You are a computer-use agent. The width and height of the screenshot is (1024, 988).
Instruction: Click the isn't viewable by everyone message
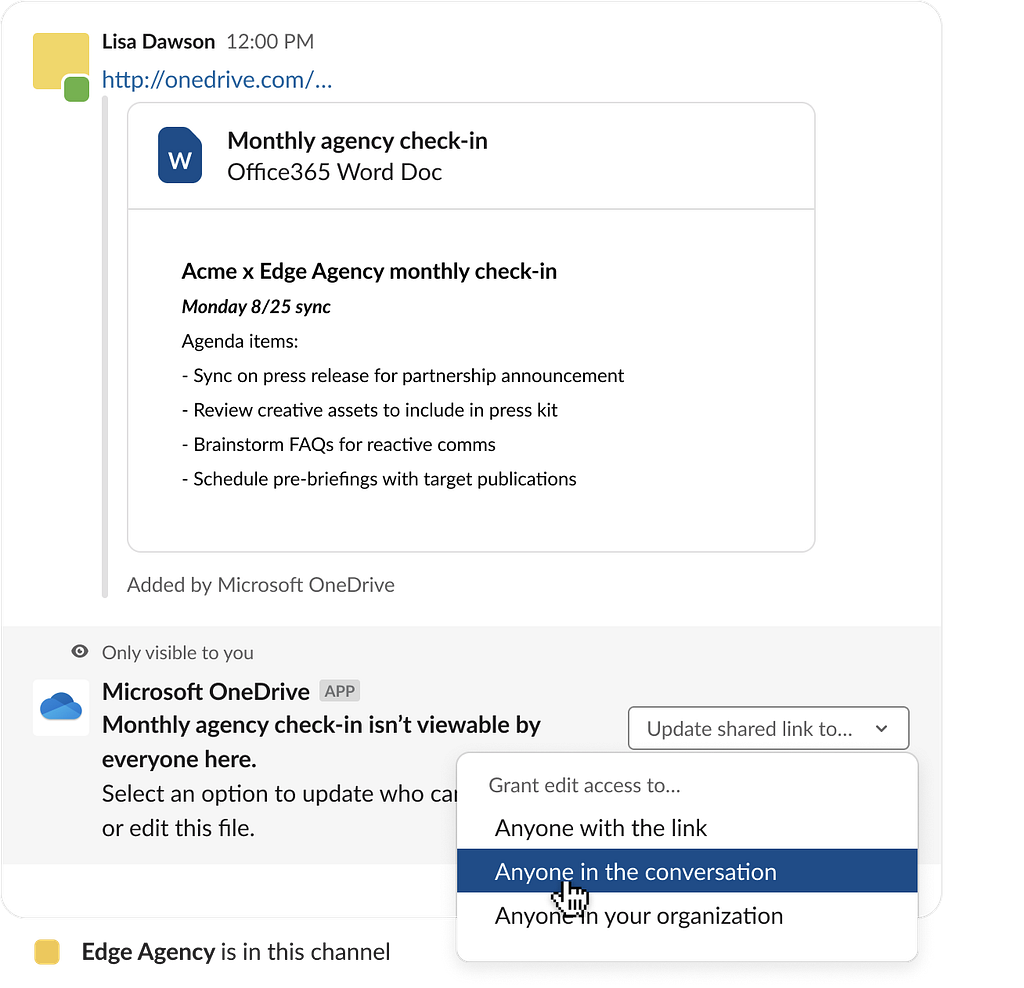pos(321,742)
